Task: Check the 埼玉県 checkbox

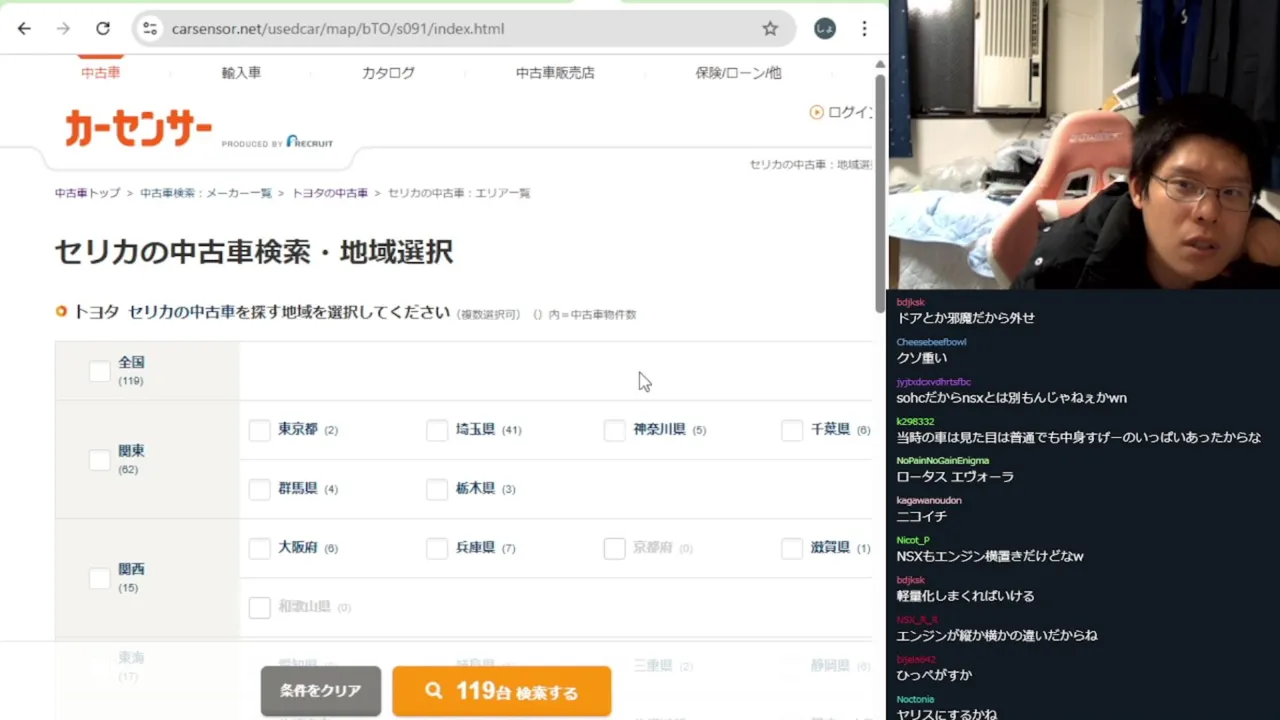Action: coord(437,430)
